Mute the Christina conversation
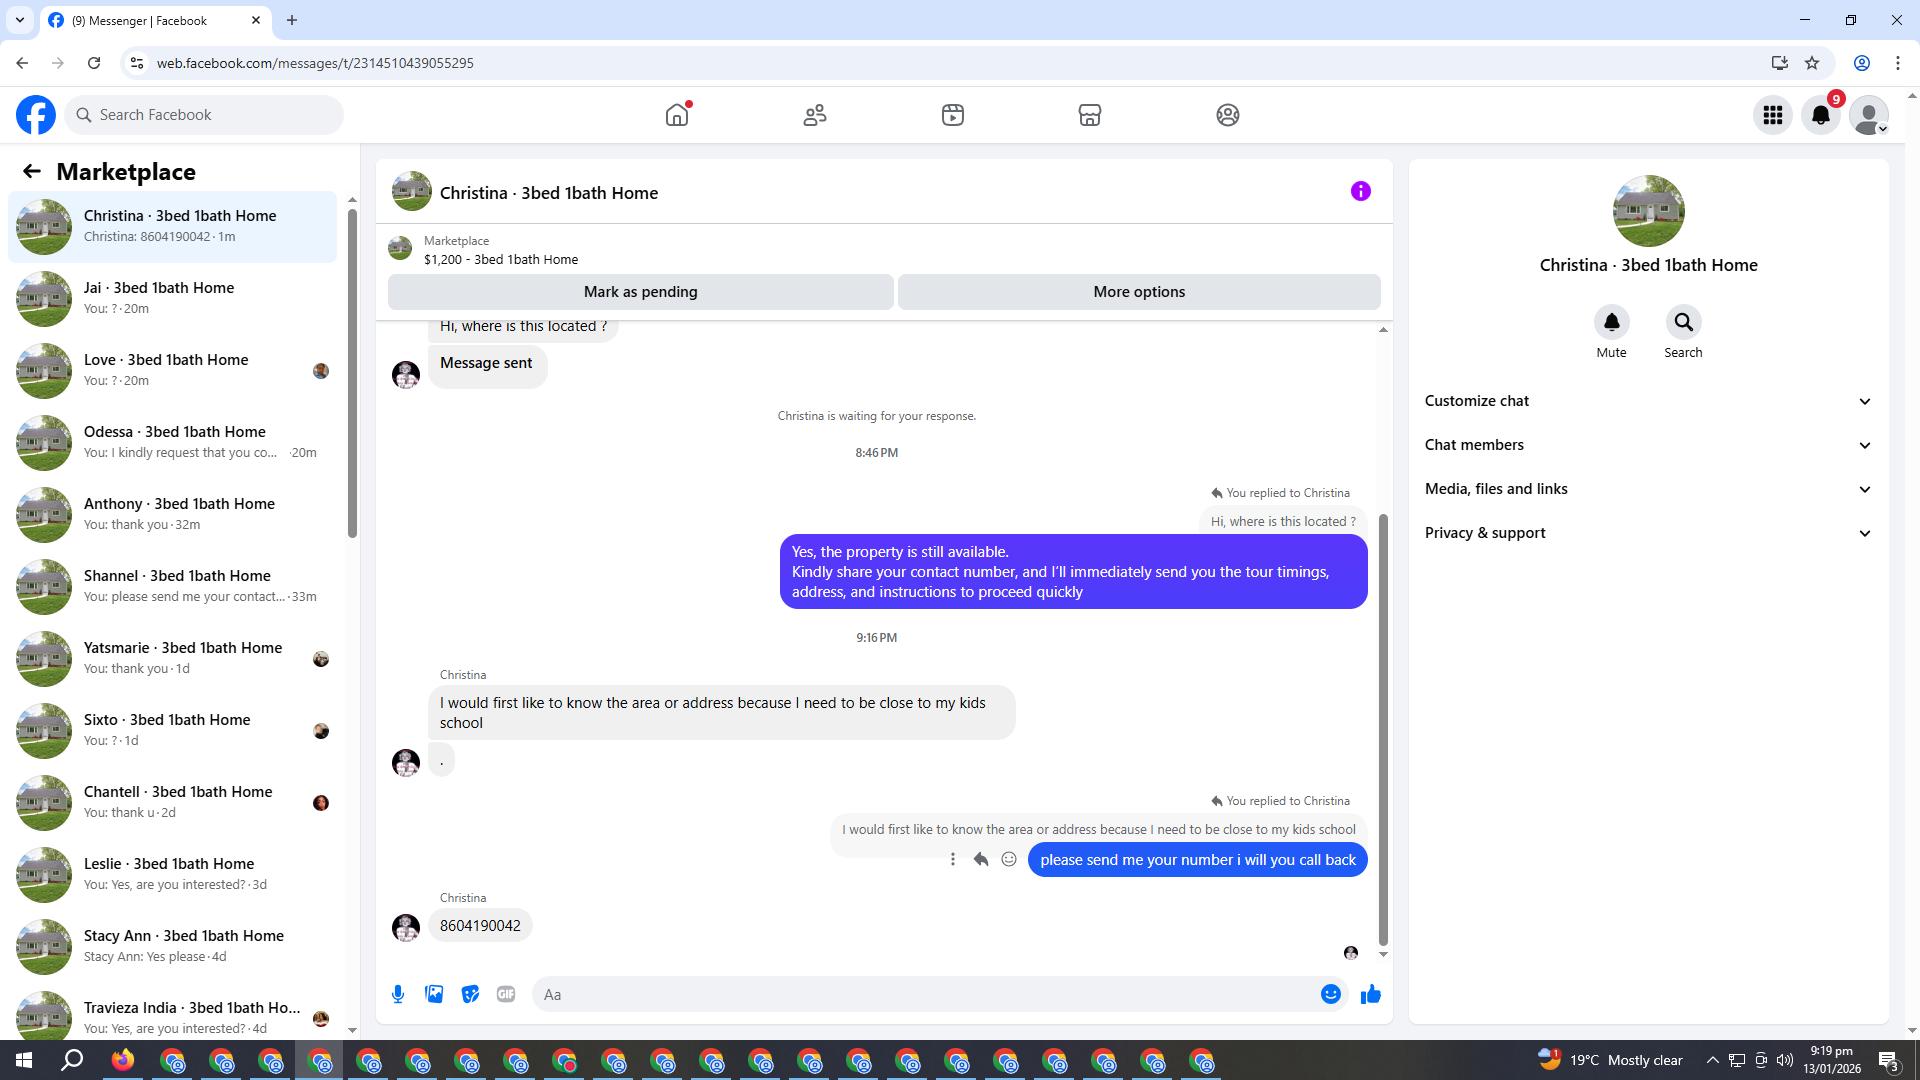Image resolution: width=1920 pixels, height=1080 pixels. coord(1611,322)
